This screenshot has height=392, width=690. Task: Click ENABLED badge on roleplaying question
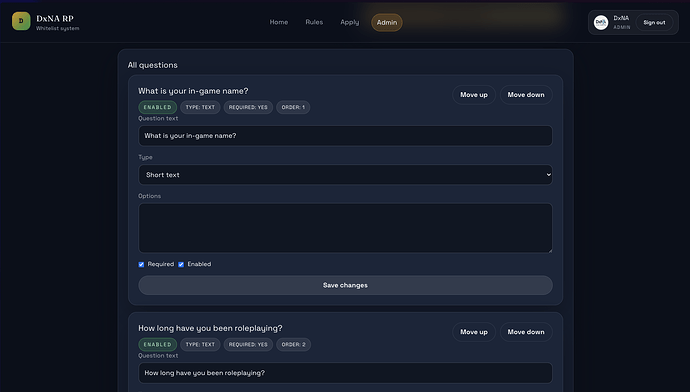pos(158,344)
